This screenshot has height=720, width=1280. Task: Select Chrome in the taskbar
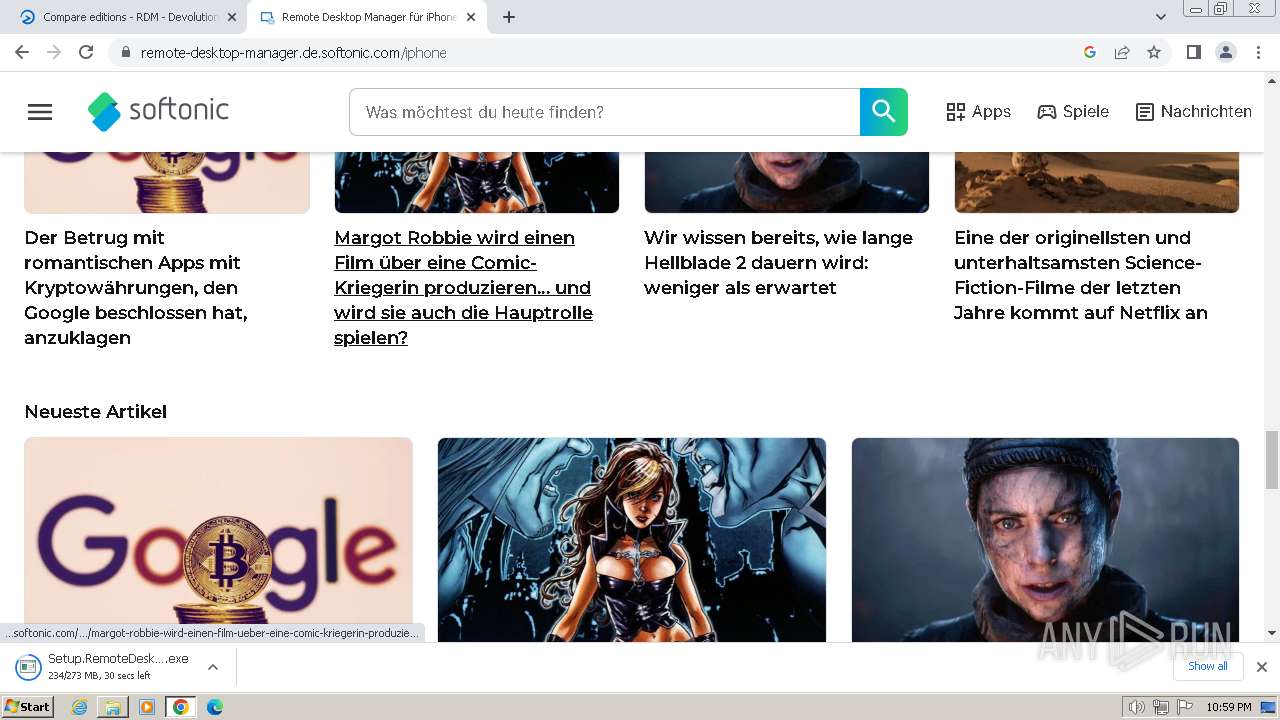[180, 707]
